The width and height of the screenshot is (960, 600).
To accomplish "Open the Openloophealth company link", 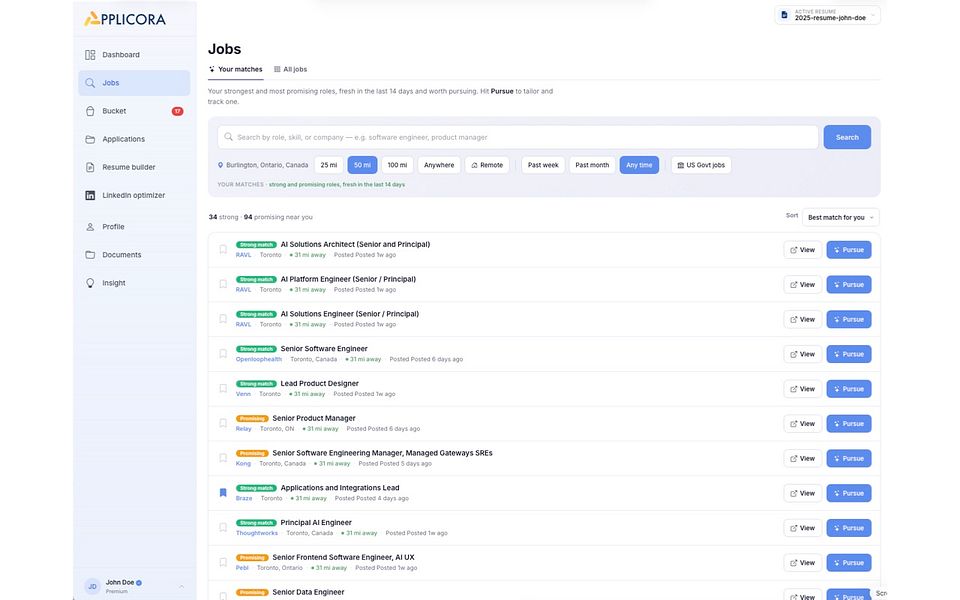I will (x=259, y=359).
